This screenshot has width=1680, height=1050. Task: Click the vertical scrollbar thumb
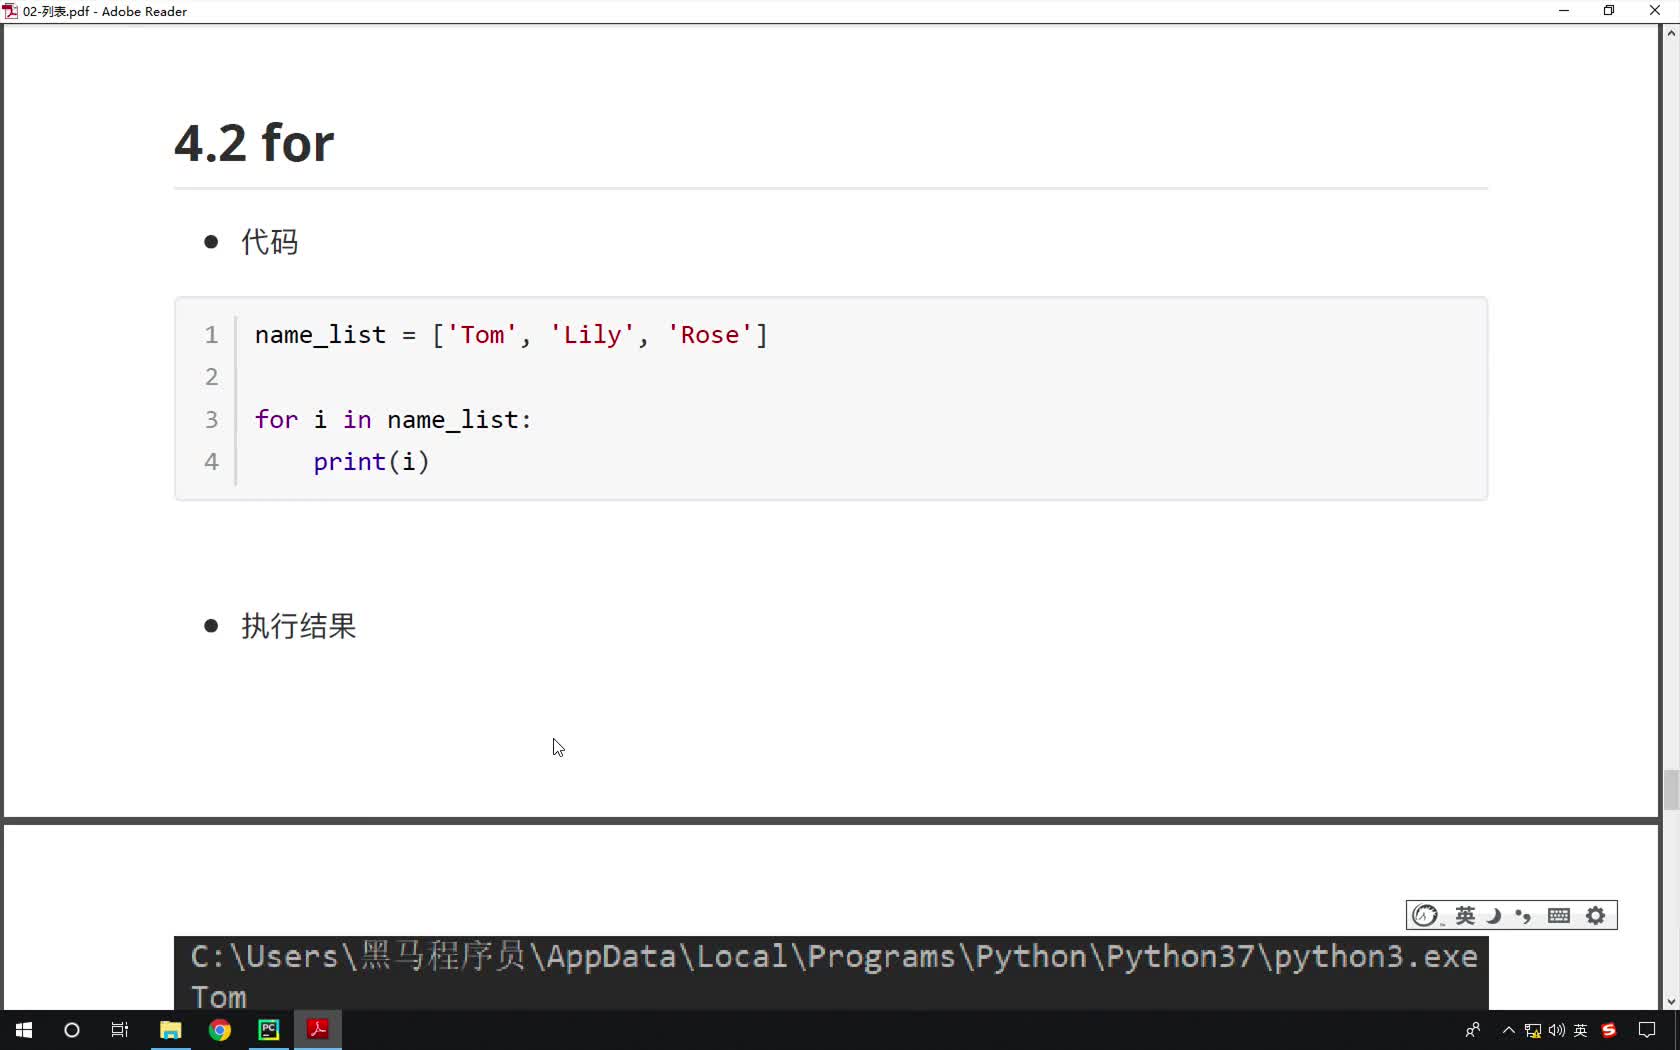(x=1671, y=790)
